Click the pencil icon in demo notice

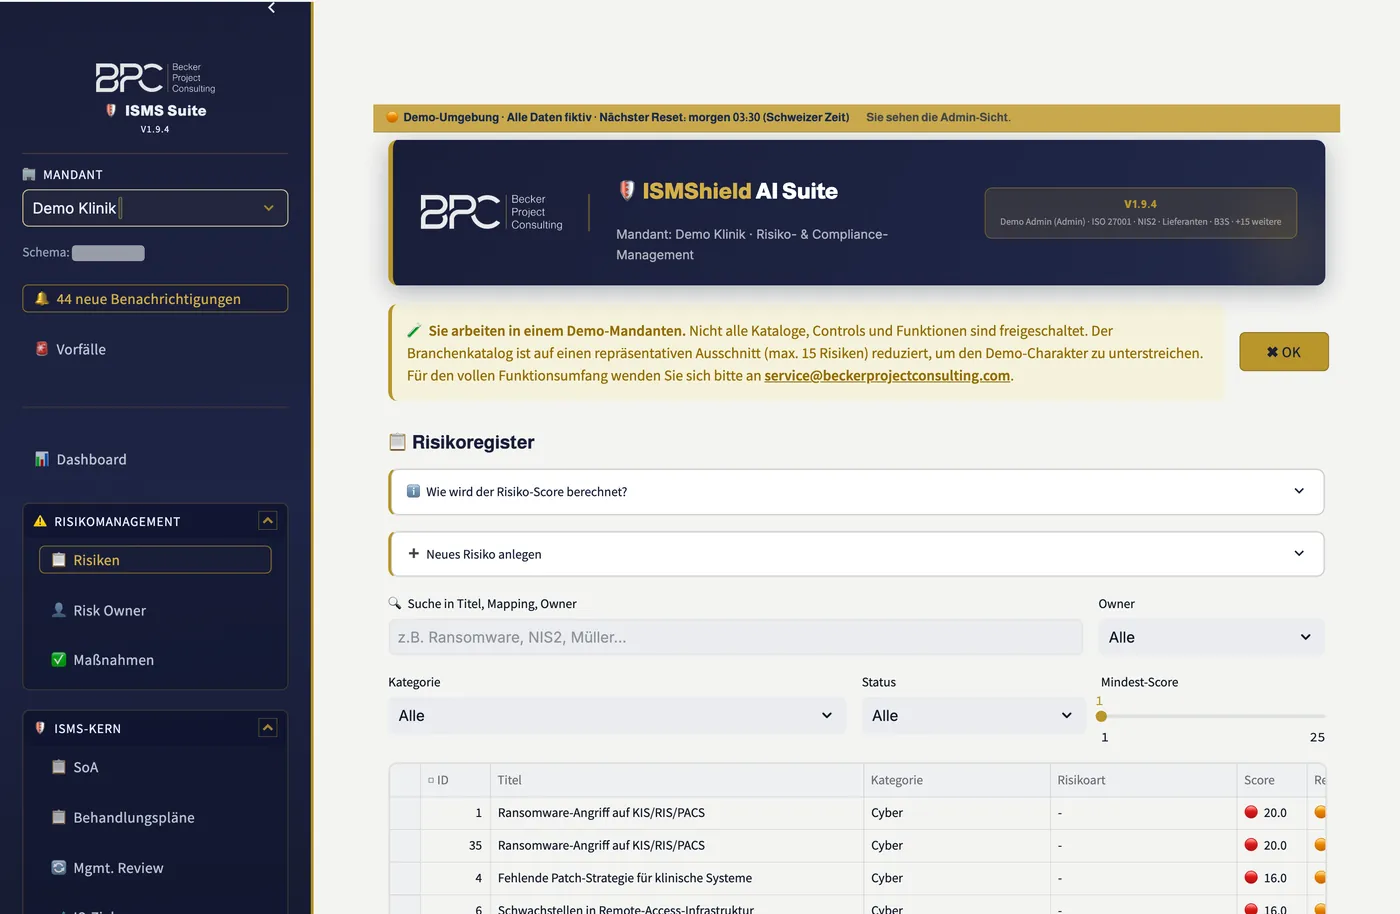(x=414, y=331)
